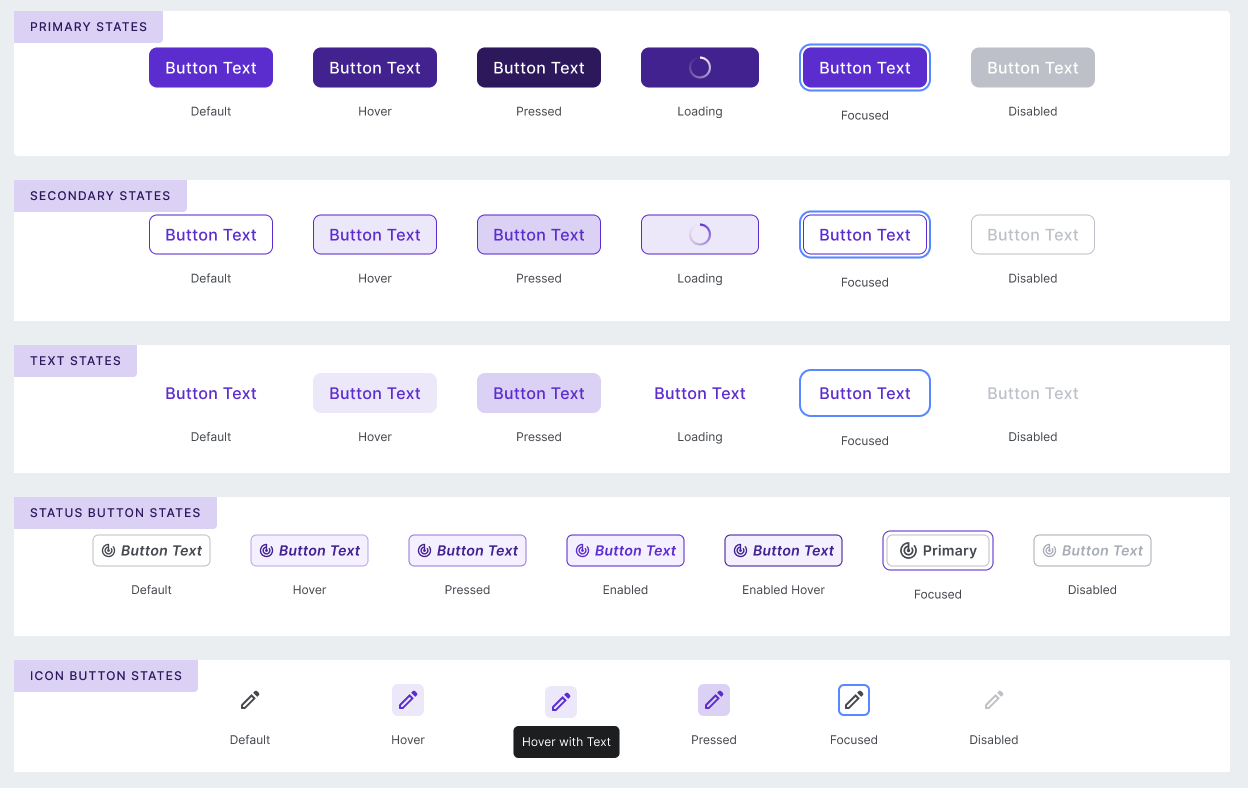Click the secondary Default outlined button
Screen dimensions: 1248x788
pyautogui.click(x=211, y=235)
